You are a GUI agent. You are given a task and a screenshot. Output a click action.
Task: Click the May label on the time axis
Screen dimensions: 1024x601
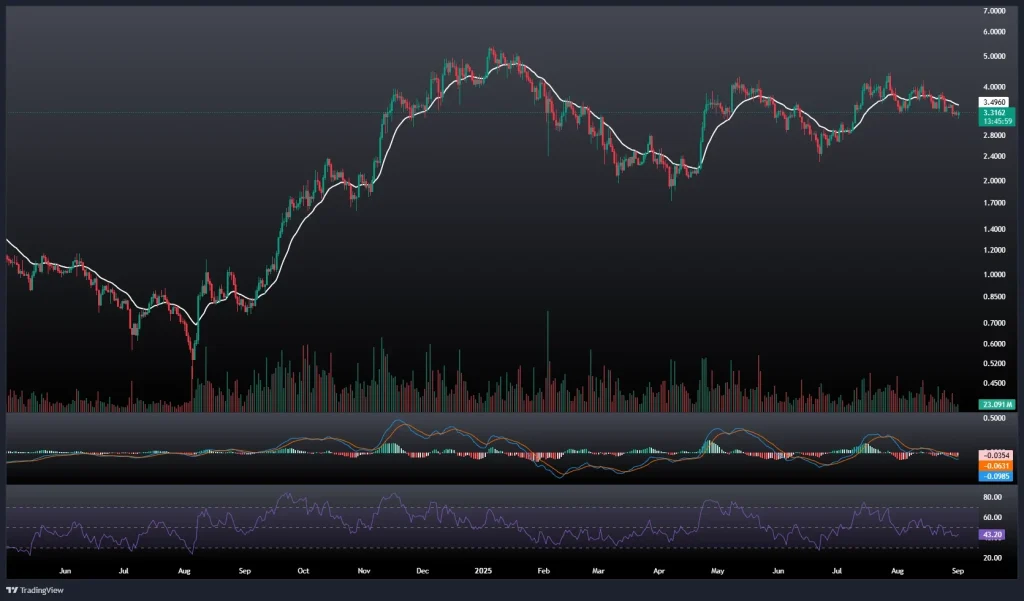(716, 570)
